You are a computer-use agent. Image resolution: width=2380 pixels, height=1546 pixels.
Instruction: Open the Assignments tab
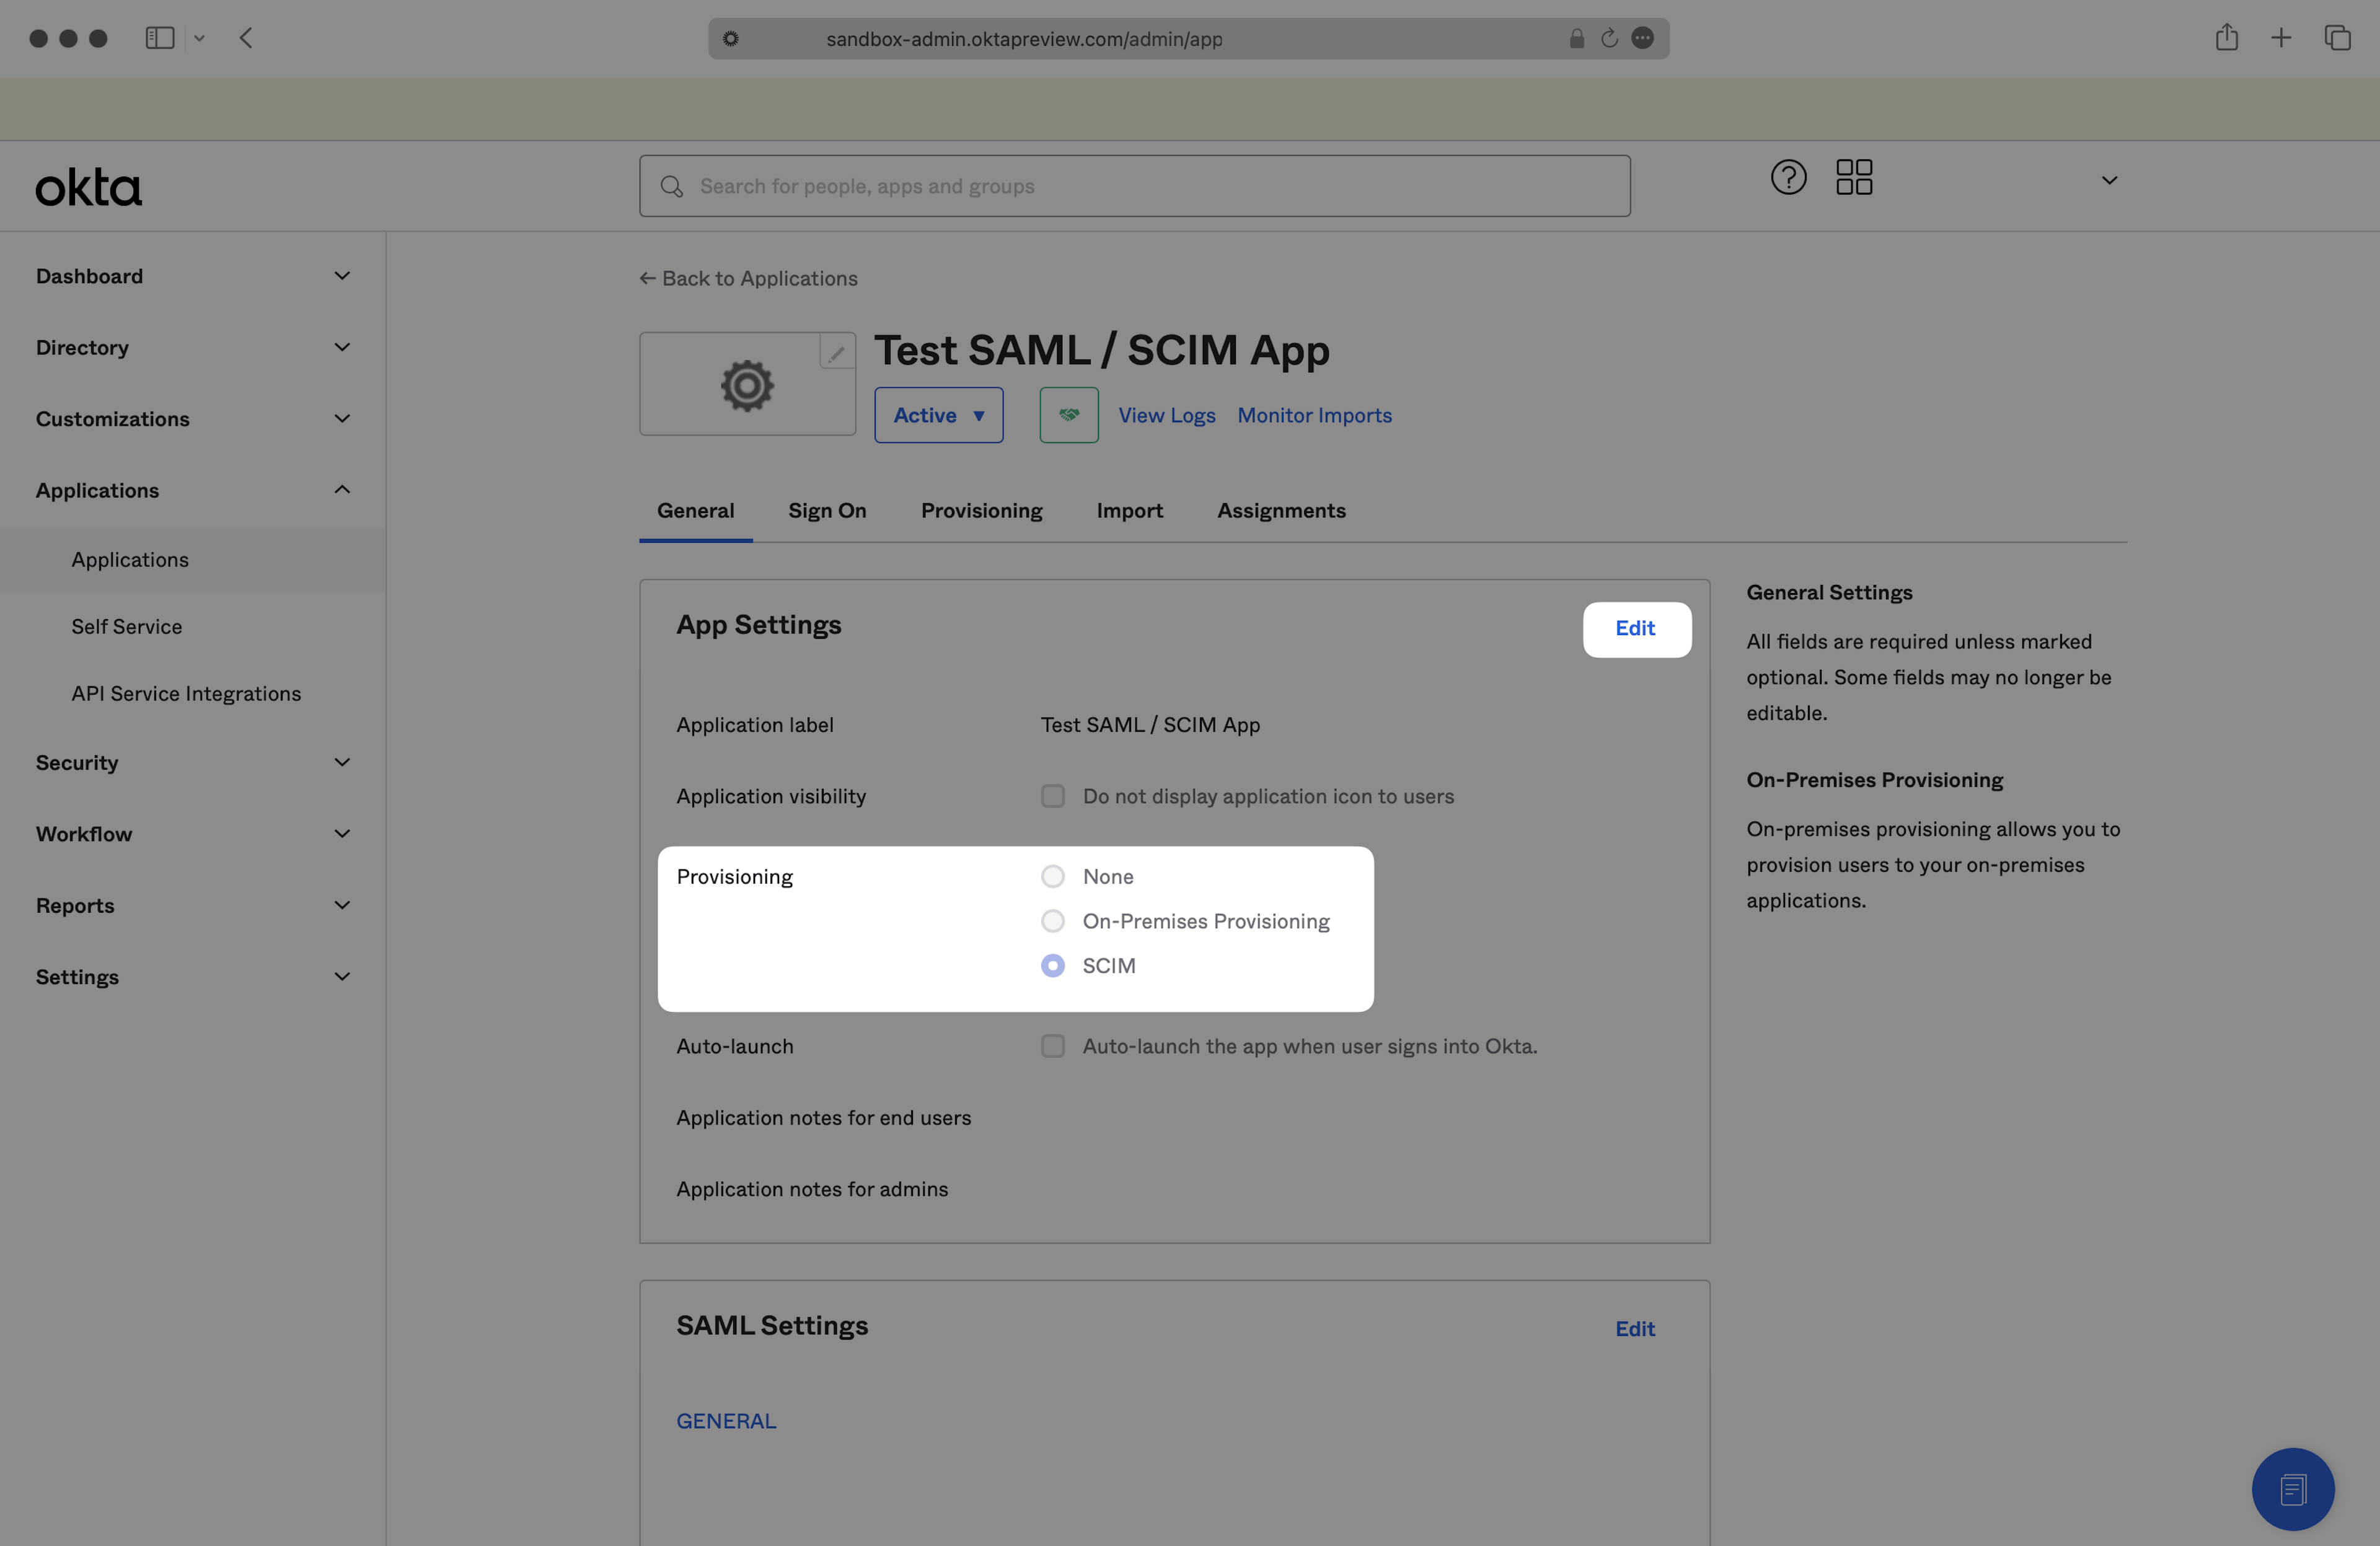pos(1281,511)
